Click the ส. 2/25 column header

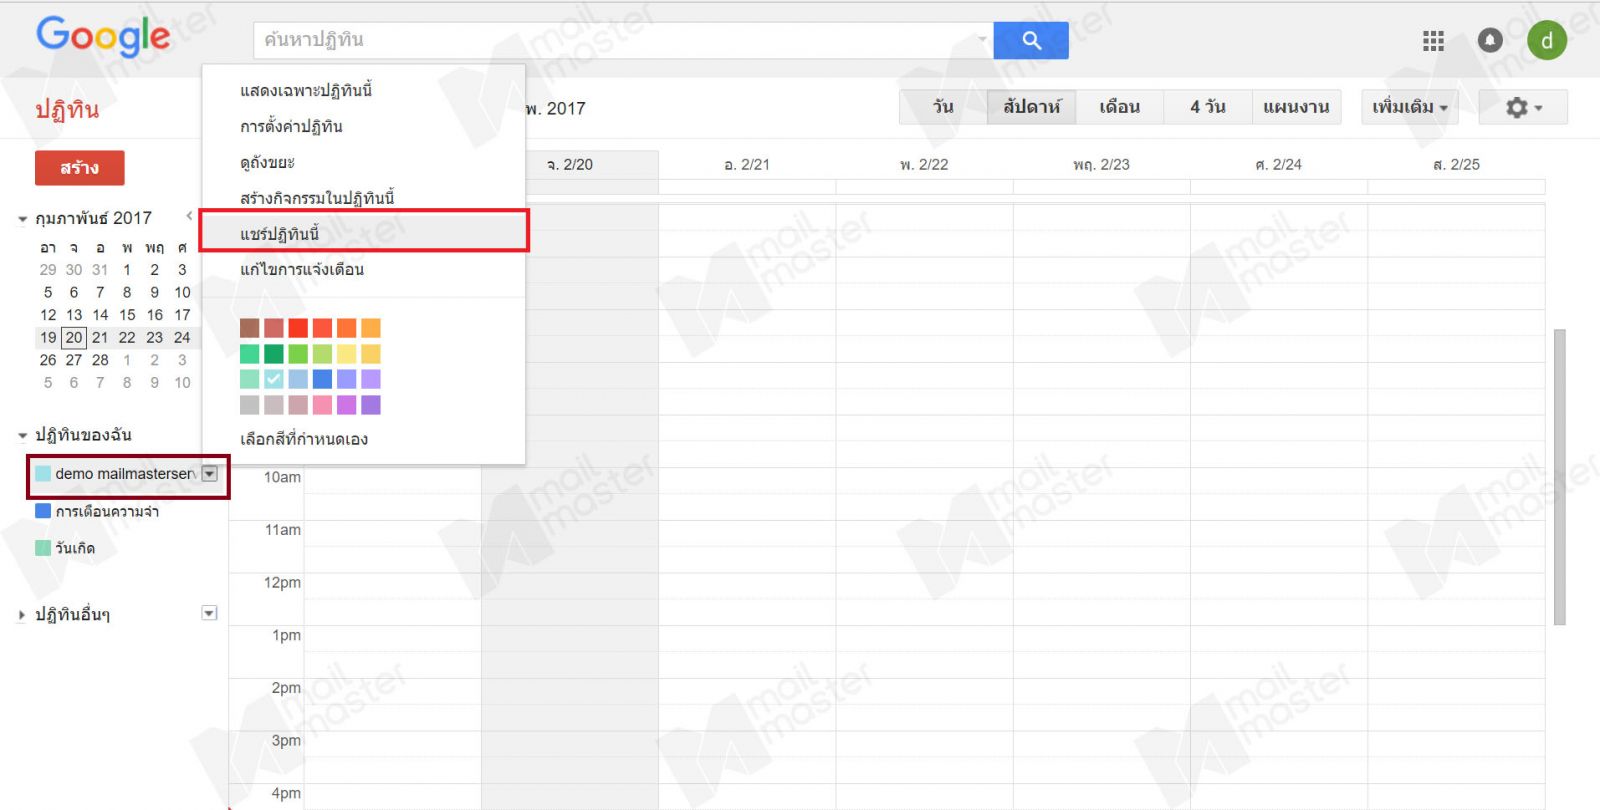1456,165
